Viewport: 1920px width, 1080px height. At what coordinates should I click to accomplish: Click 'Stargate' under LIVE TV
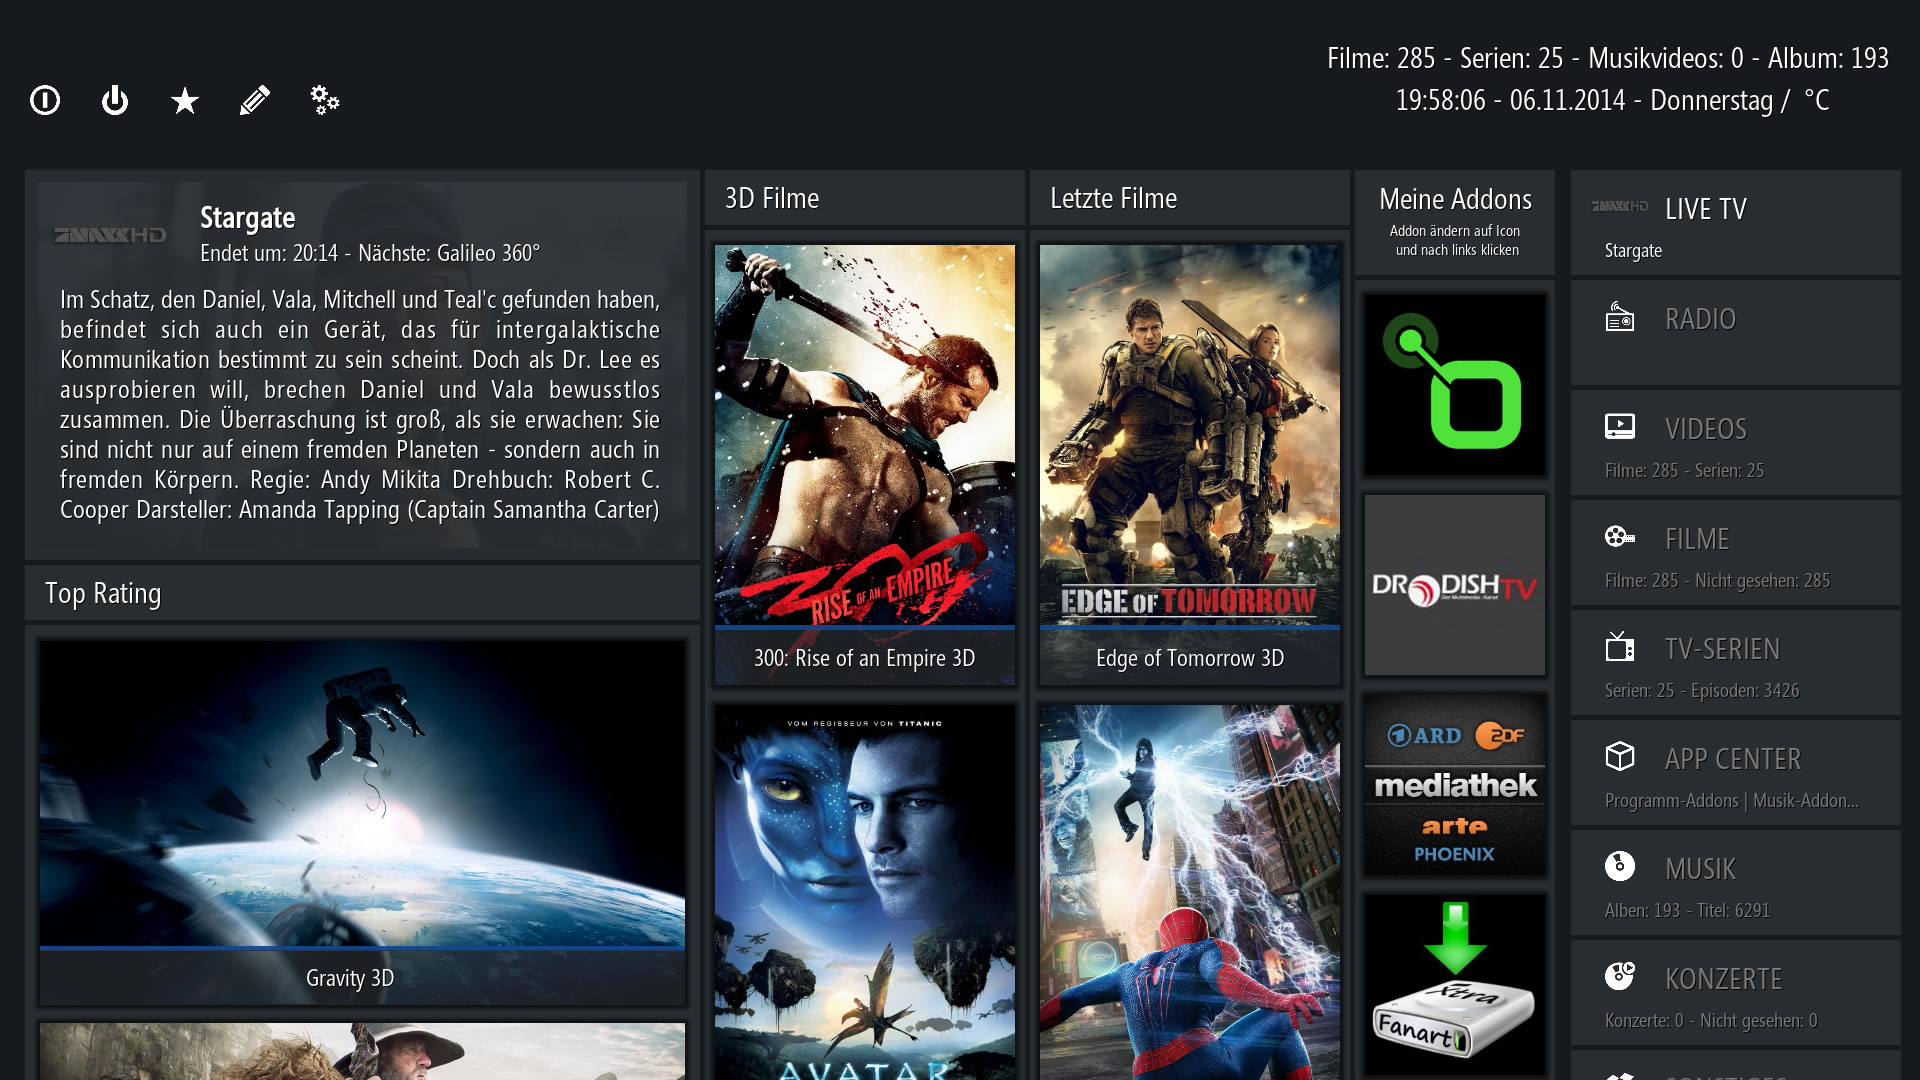(1633, 250)
